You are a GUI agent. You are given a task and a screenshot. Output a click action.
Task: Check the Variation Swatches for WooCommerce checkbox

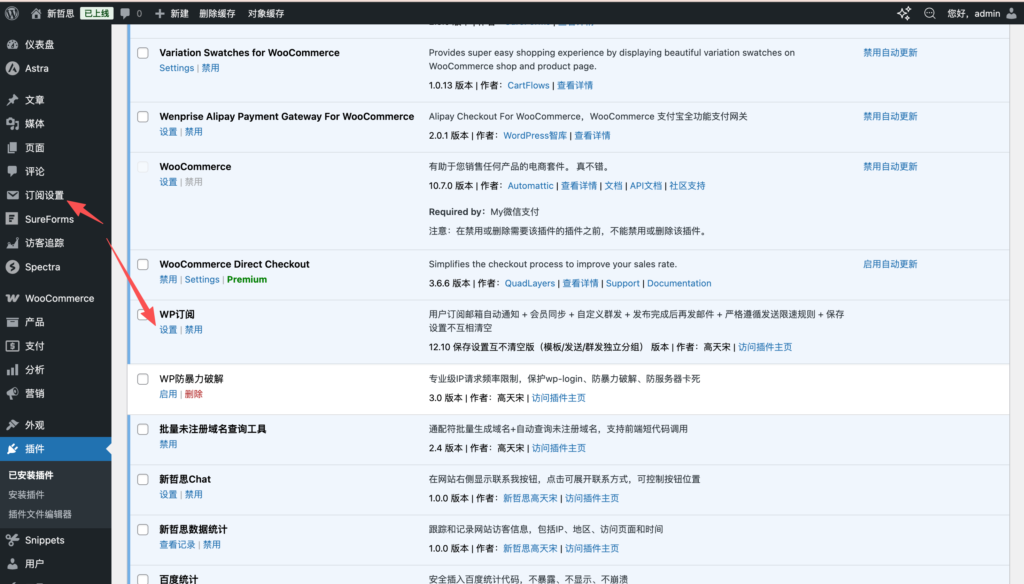pos(143,53)
